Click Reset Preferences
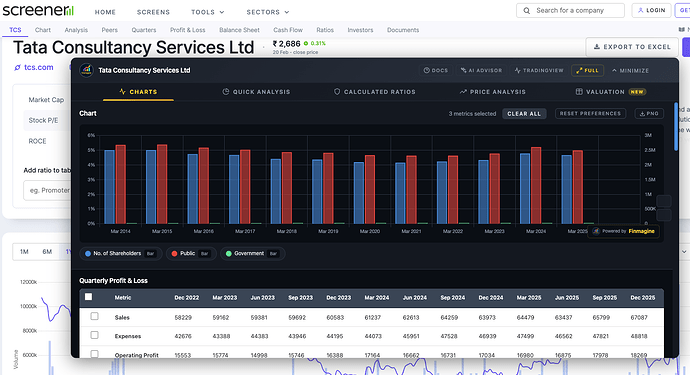This screenshot has width=690, height=375. click(x=590, y=114)
